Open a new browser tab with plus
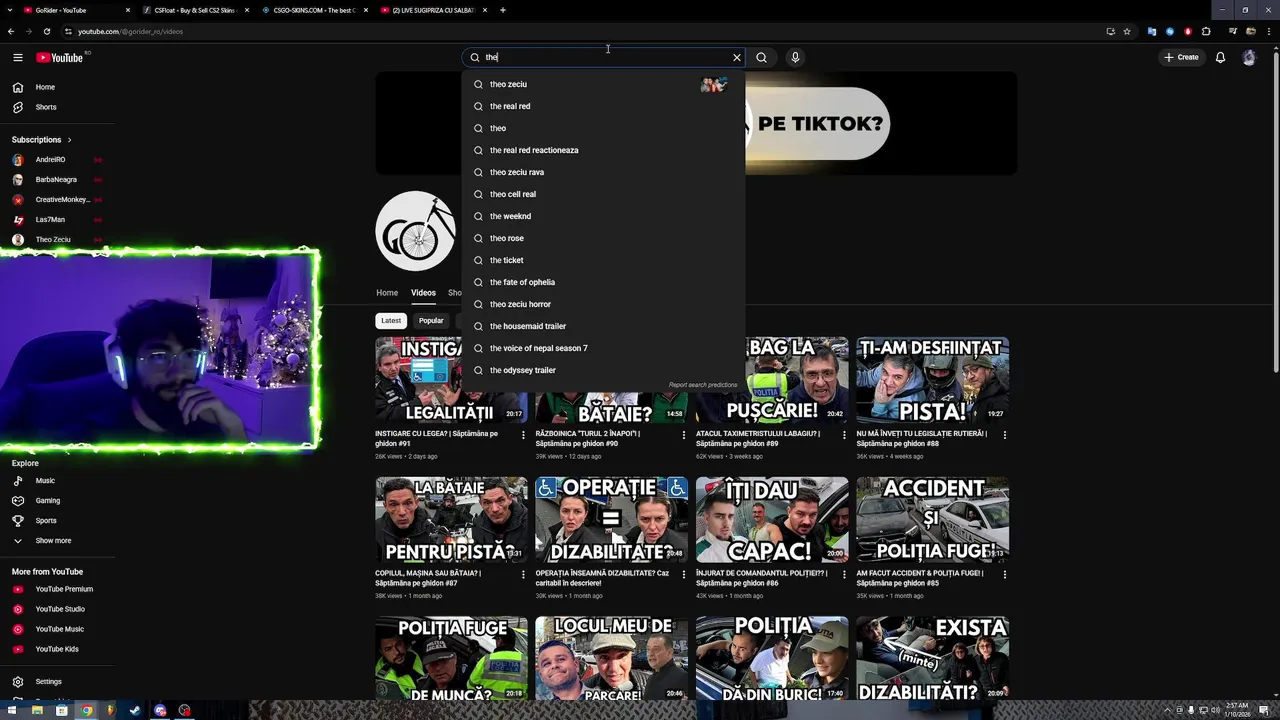1280x720 pixels. click(503, 10)
